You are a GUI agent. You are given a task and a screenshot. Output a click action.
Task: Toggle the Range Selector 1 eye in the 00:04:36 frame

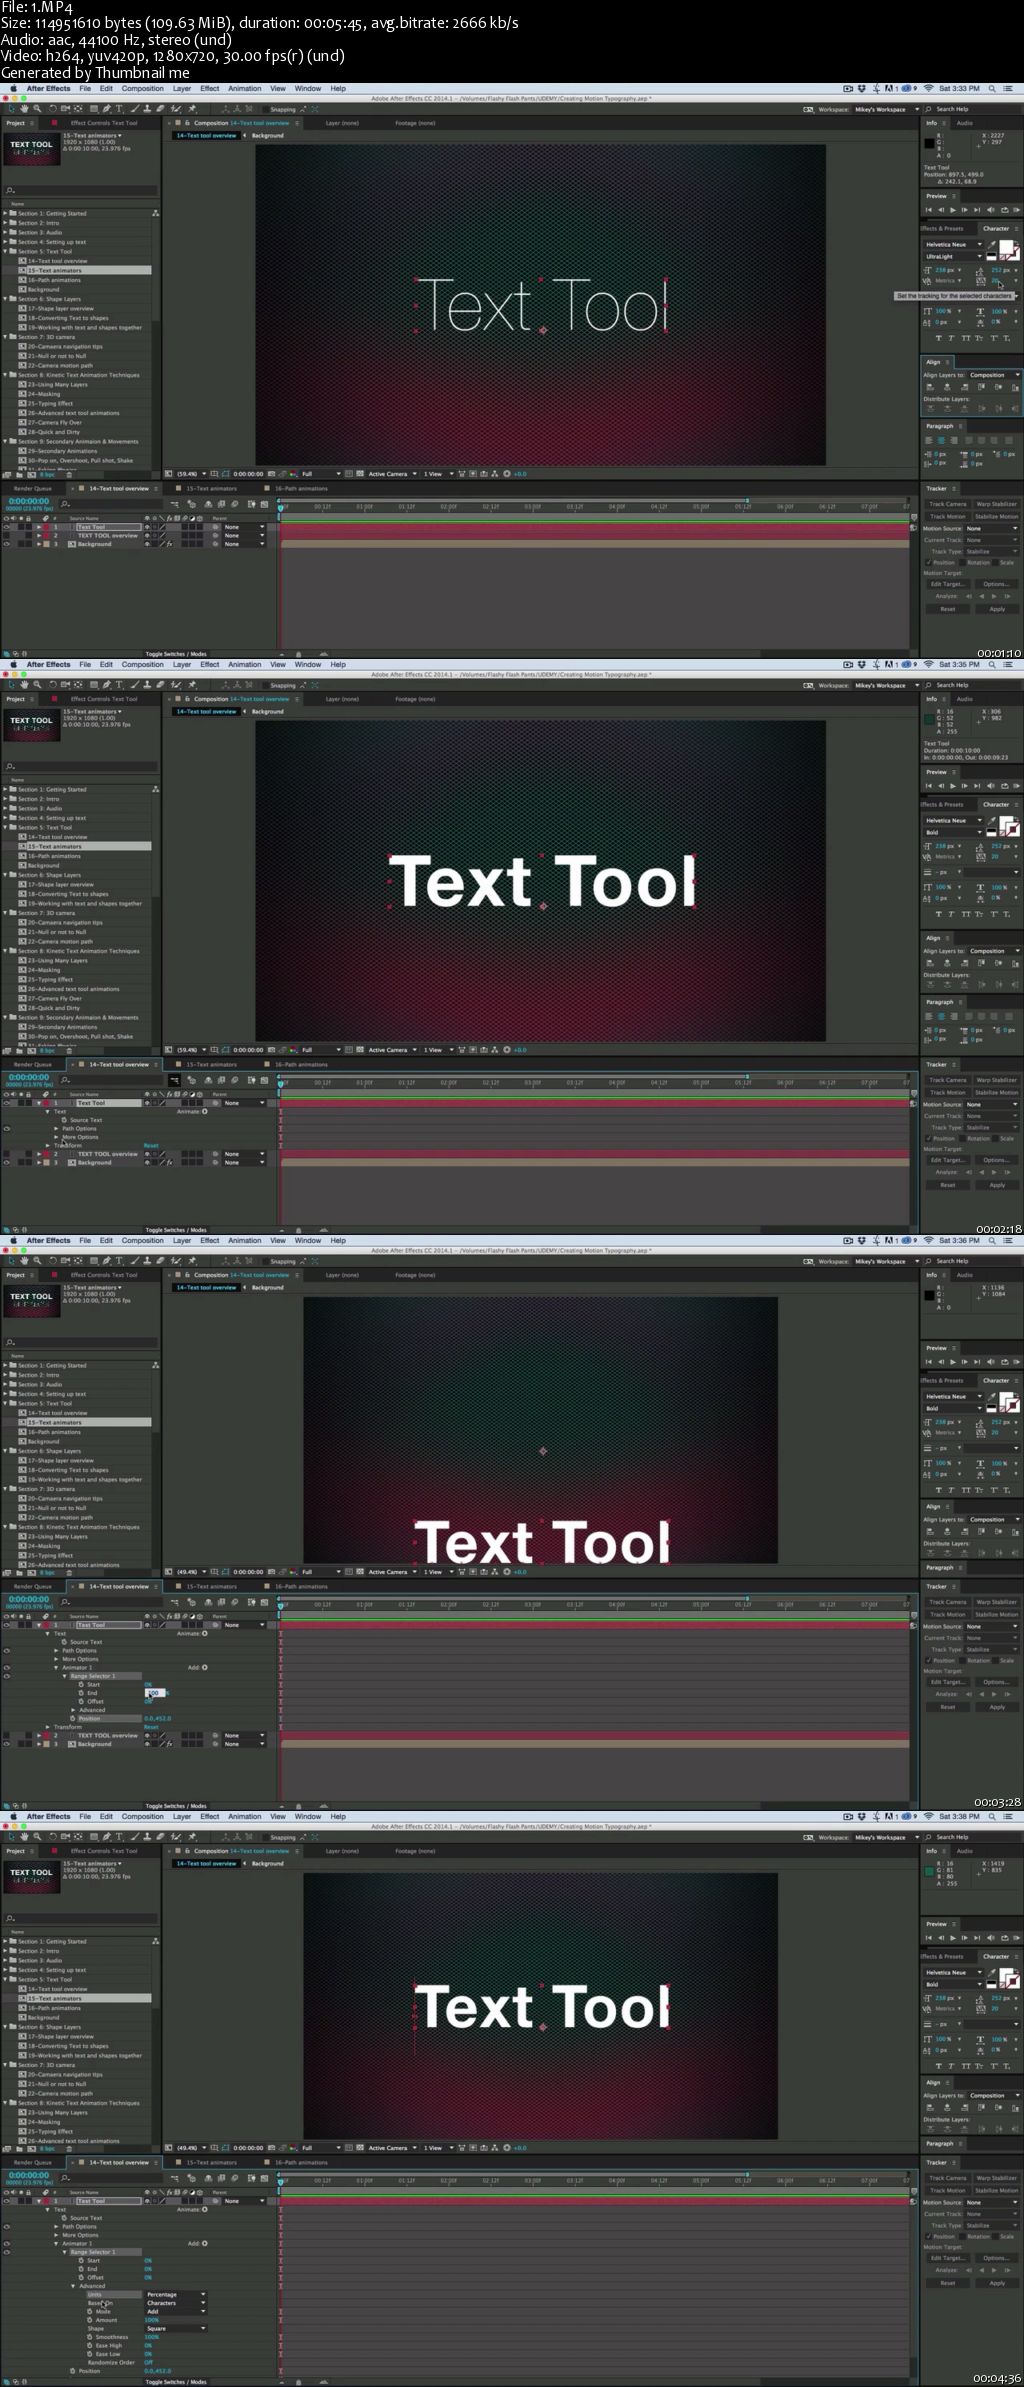click(7, 2252)
